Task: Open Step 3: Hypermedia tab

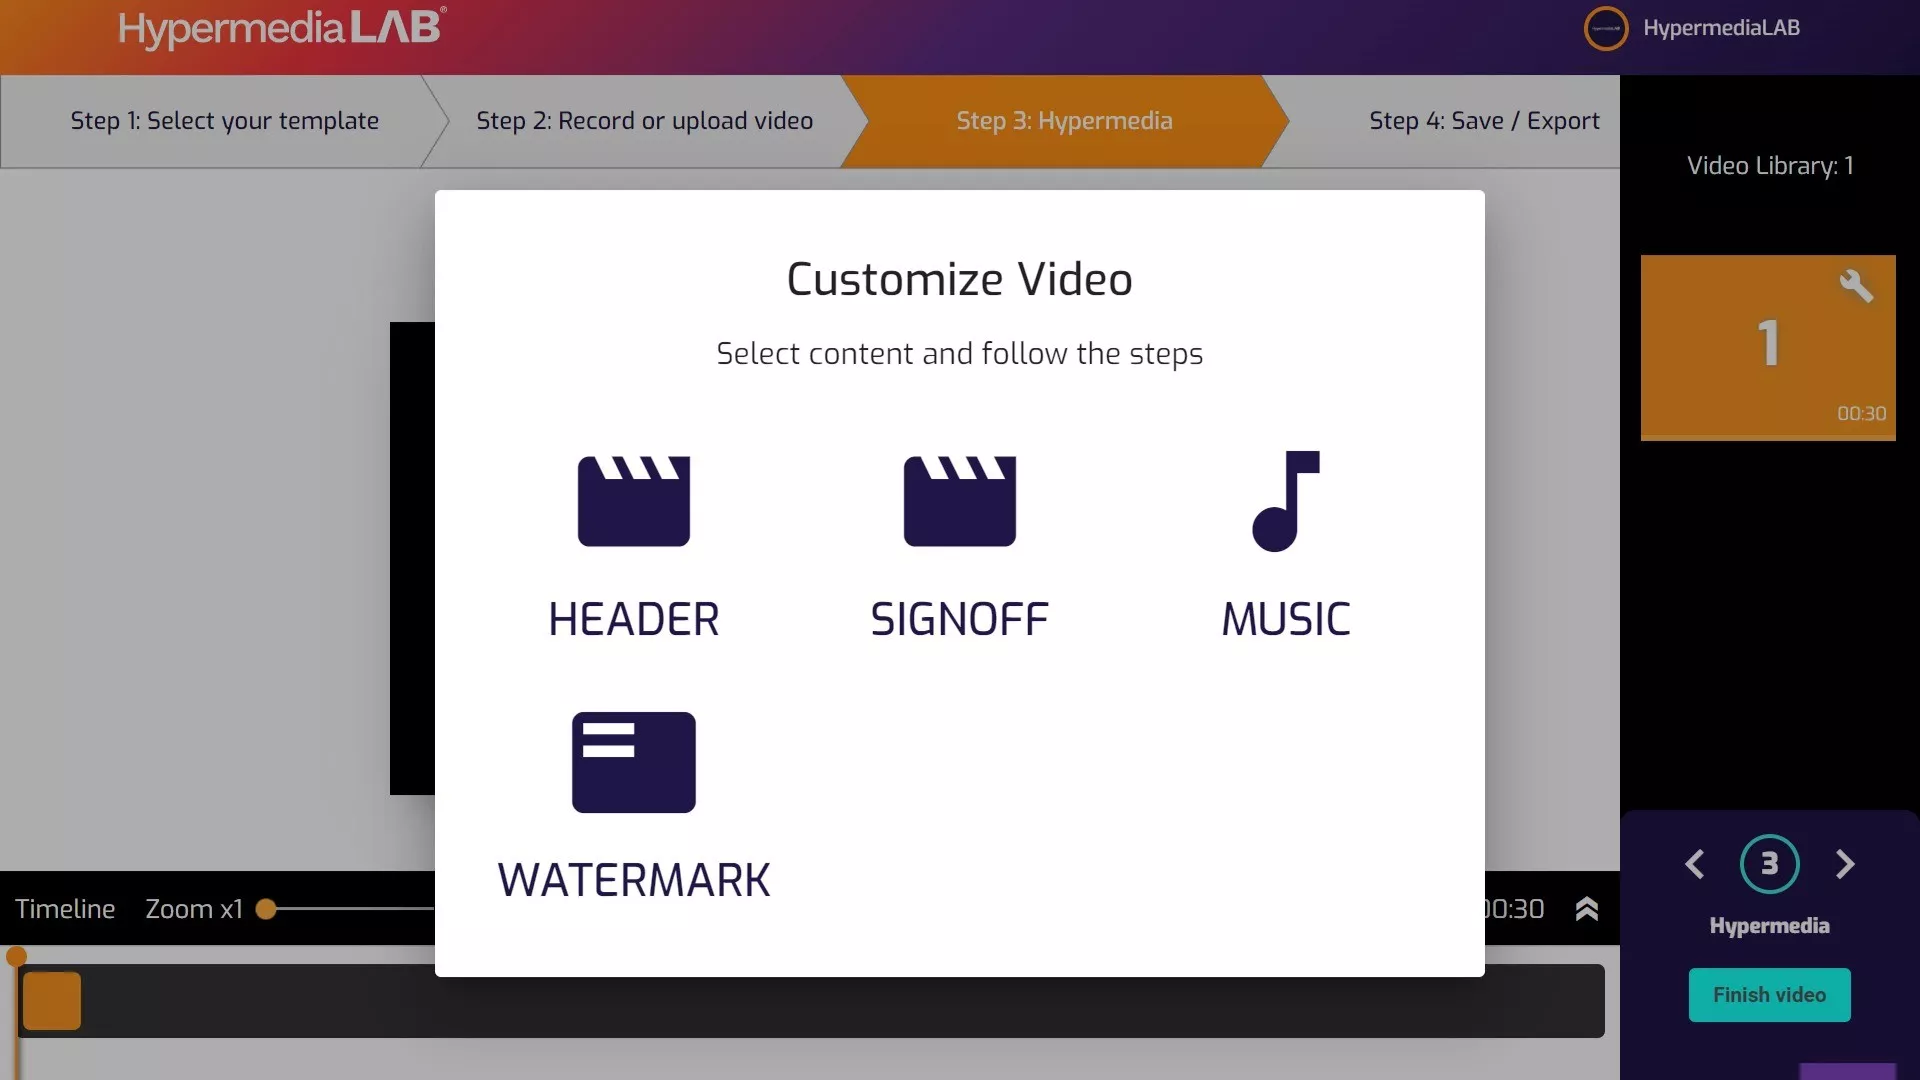Action: coord(1063,121)
